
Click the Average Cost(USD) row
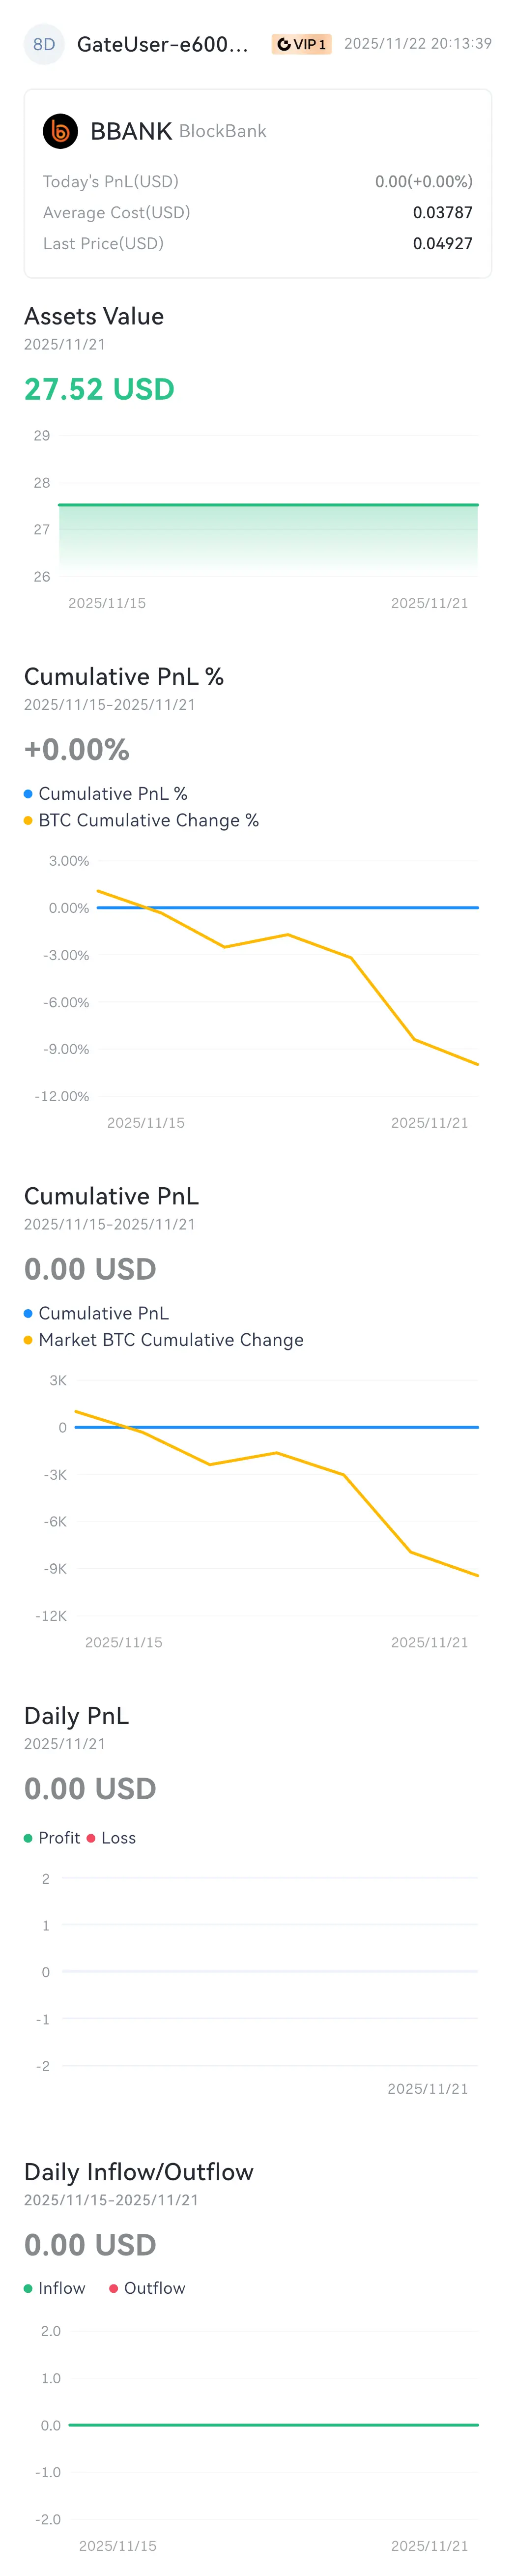[258, 212]
